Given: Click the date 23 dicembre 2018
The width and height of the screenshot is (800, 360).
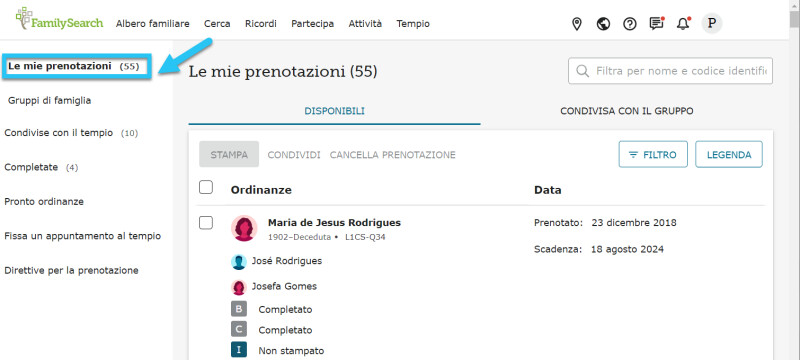Looking at the screenshot, I should click(634, 223).
